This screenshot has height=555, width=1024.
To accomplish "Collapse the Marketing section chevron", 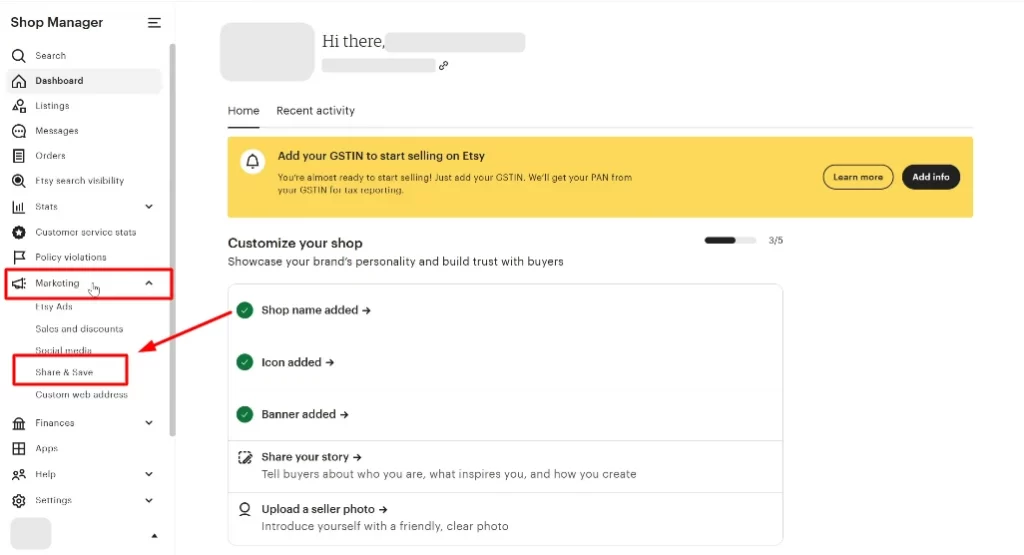I will [149, 283].
